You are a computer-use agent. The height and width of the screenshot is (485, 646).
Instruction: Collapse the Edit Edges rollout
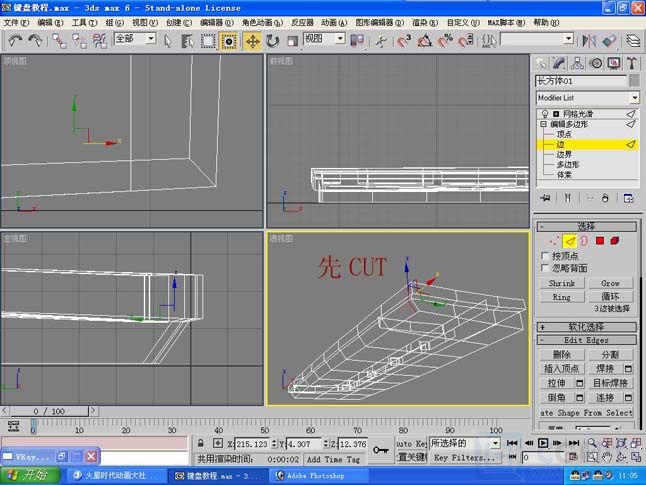pyautogui.click(x=586, y=340)
